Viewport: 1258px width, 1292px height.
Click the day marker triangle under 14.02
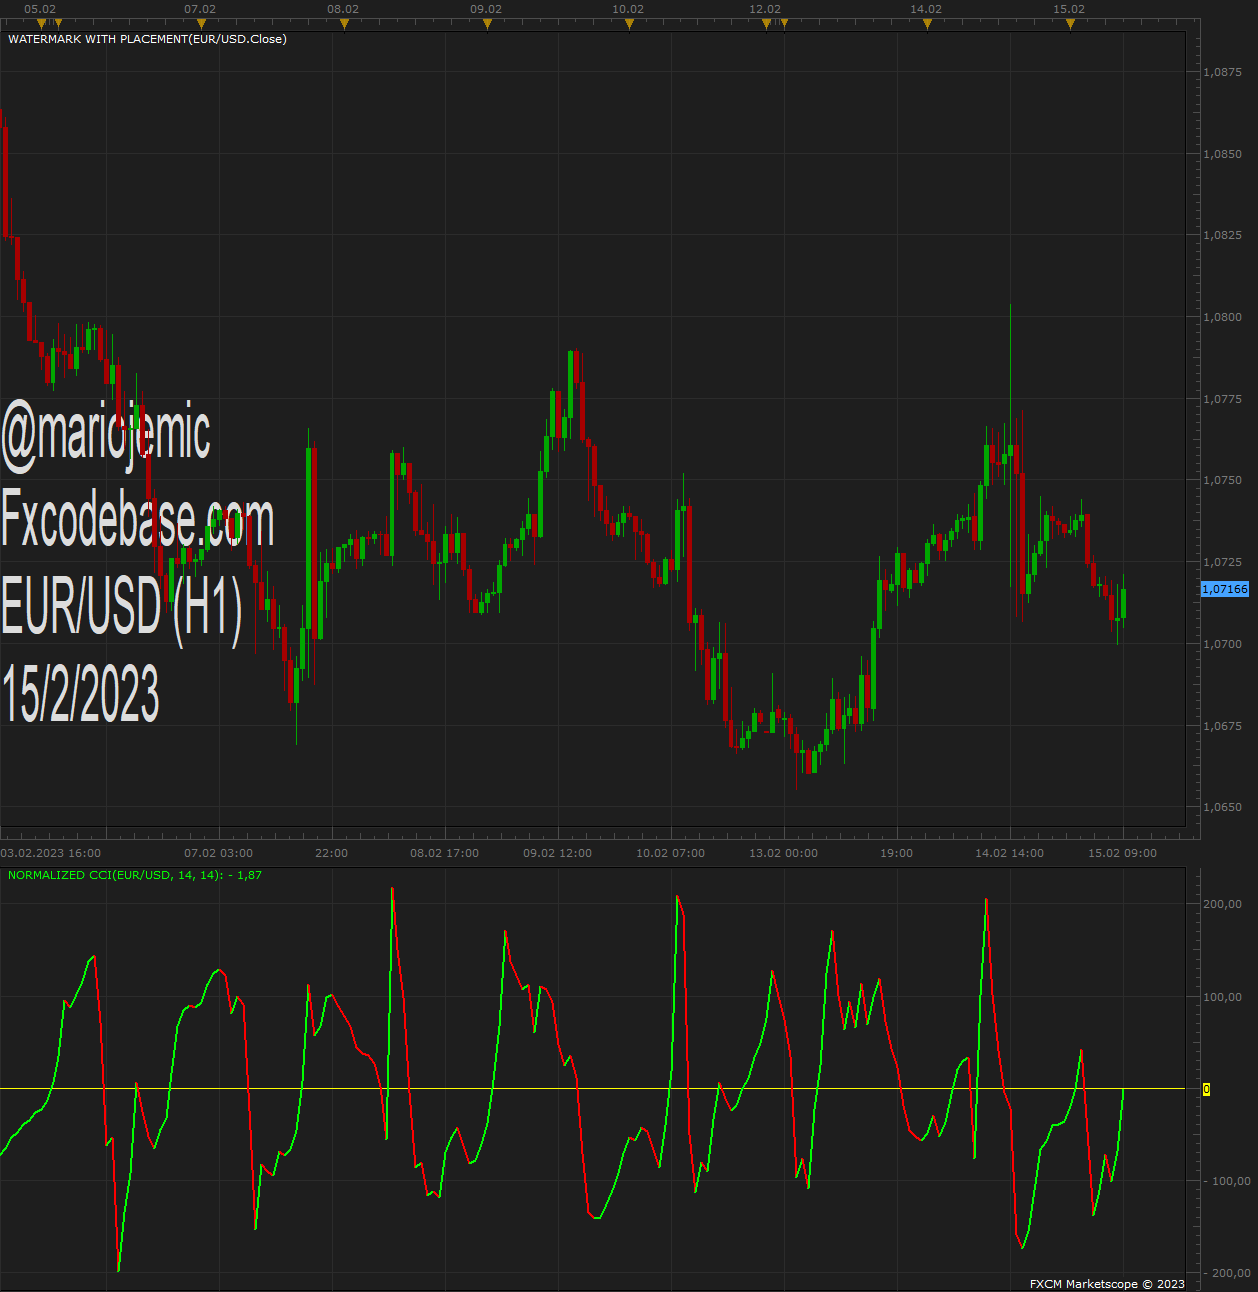point(927,24)
